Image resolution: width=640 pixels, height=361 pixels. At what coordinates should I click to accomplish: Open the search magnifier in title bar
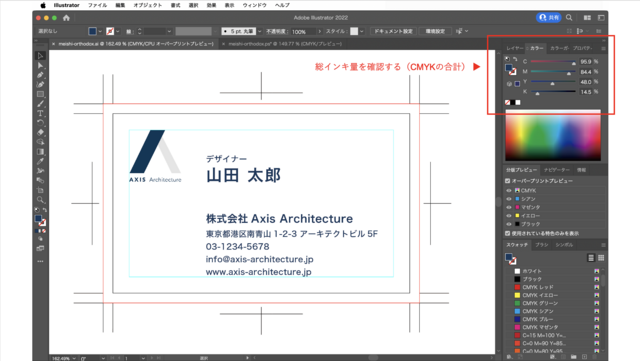(569, 18)
